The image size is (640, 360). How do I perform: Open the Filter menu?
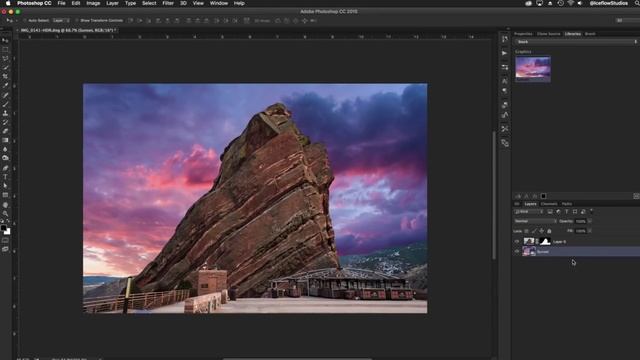tap(168, 3)
